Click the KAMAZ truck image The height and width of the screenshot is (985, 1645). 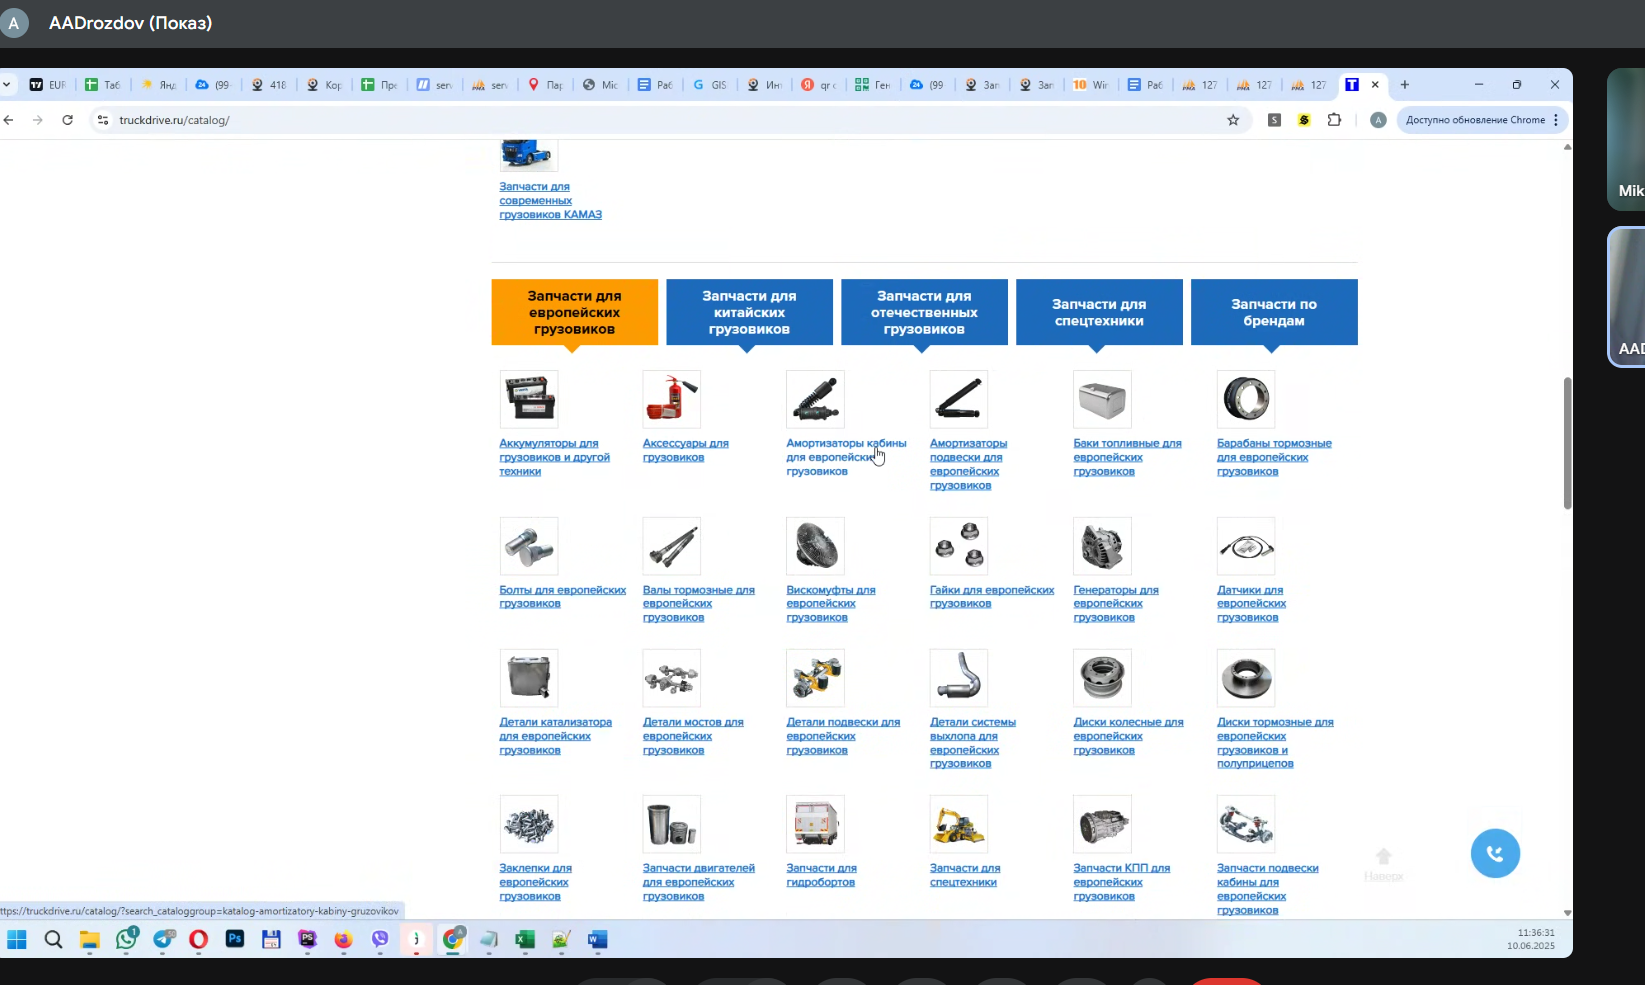(x=529, y=155)
